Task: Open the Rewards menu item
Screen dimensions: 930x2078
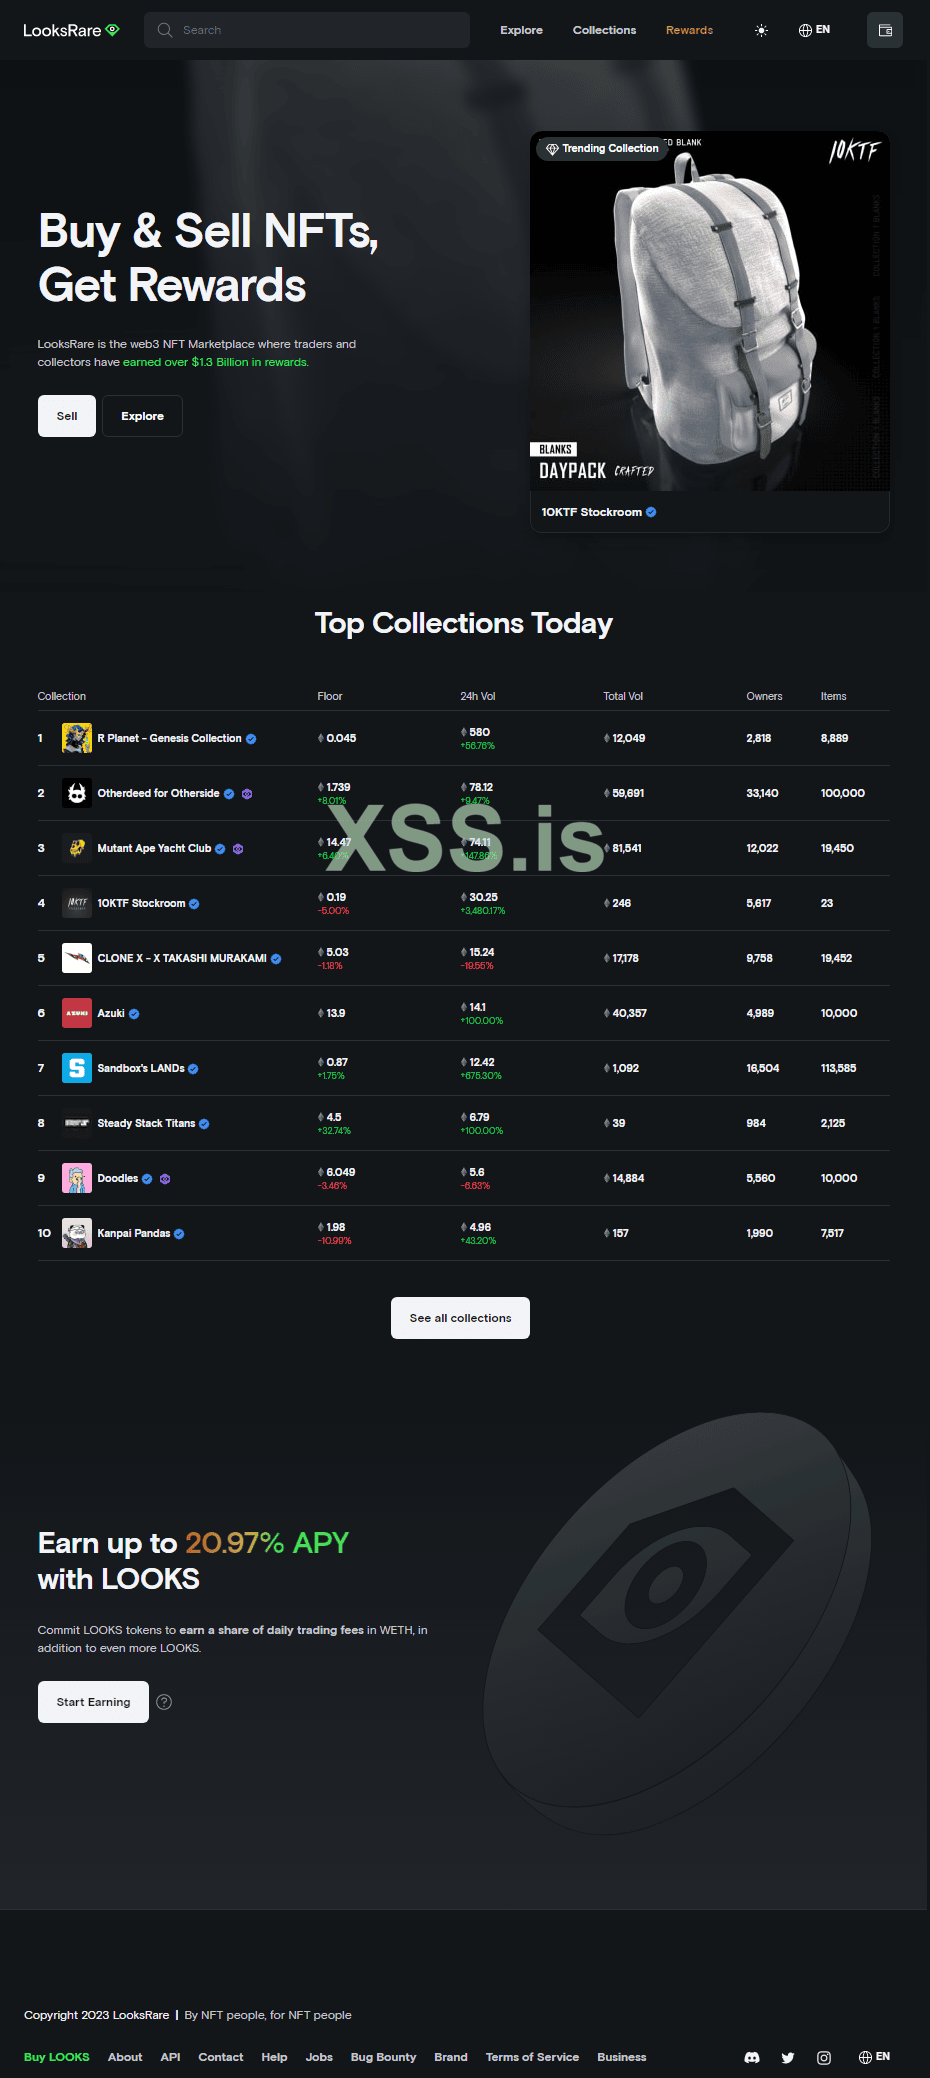Action: [689, 30]
